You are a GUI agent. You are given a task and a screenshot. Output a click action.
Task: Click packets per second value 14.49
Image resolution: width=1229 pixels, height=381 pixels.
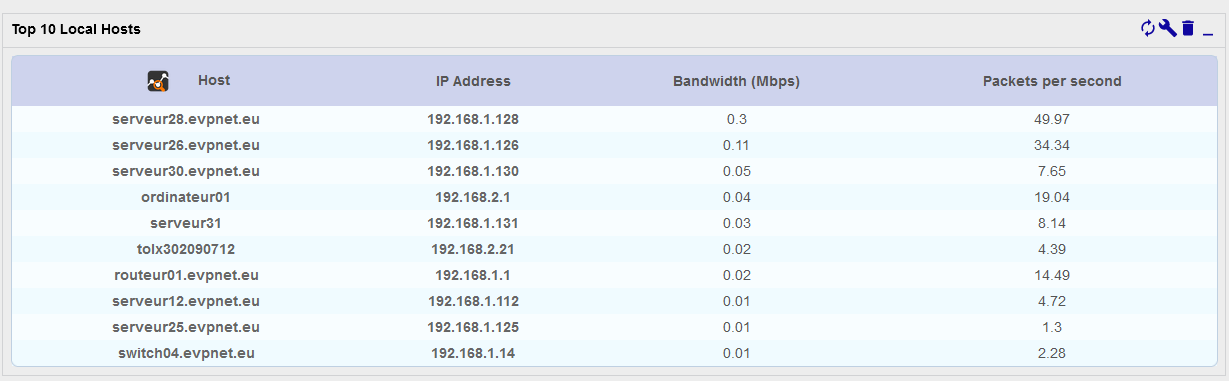pos(1052,275)
